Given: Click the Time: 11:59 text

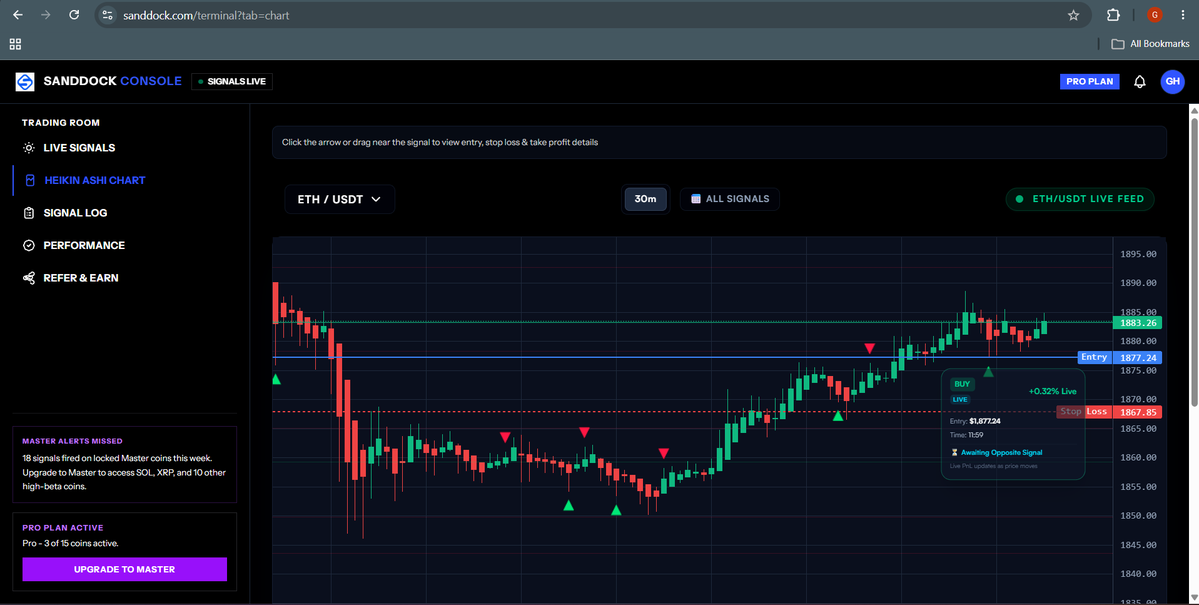Looking at the screenshot, I should coord(965,434).
